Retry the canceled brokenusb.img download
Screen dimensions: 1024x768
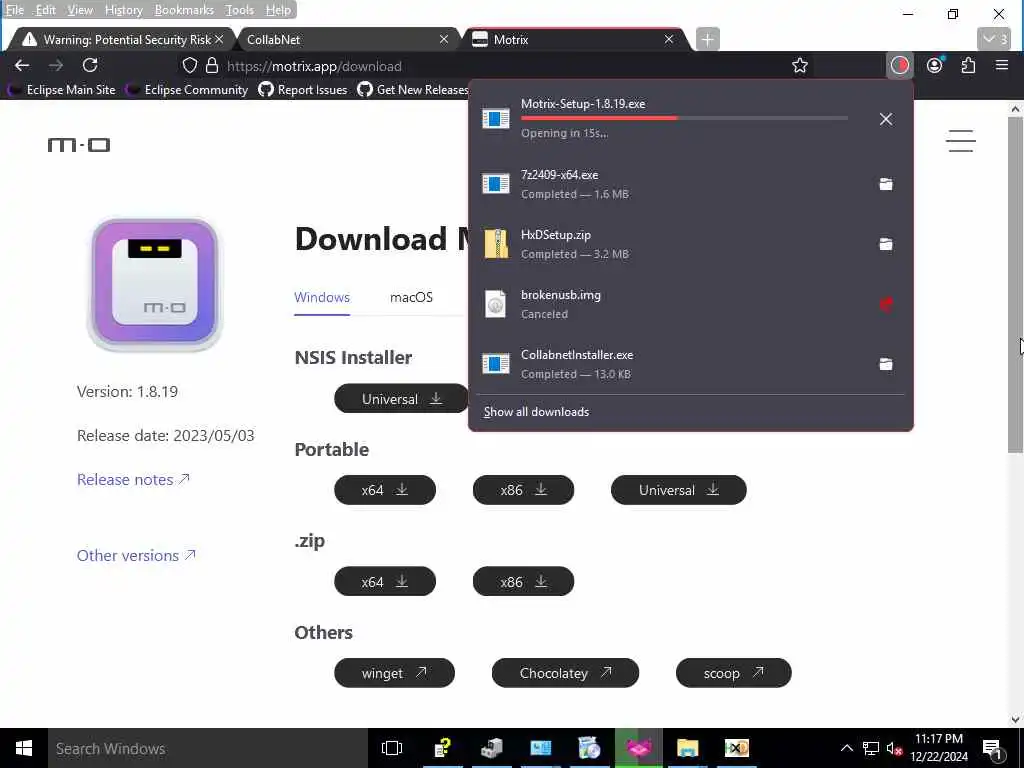(x=886, y=304)
